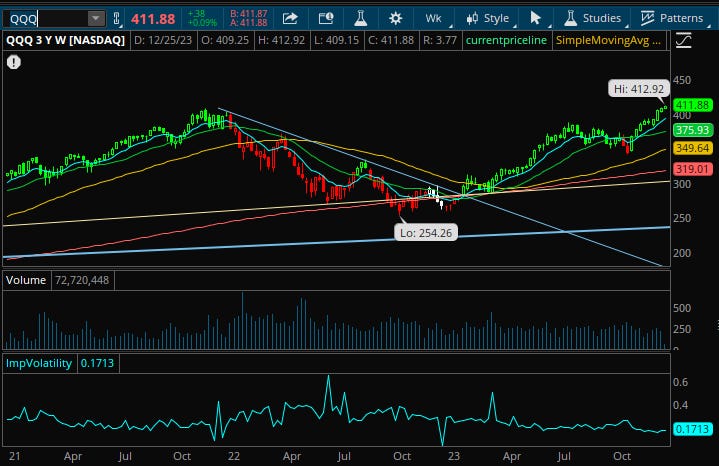Click the 22 year label on time axis

[x=234, y=456]
